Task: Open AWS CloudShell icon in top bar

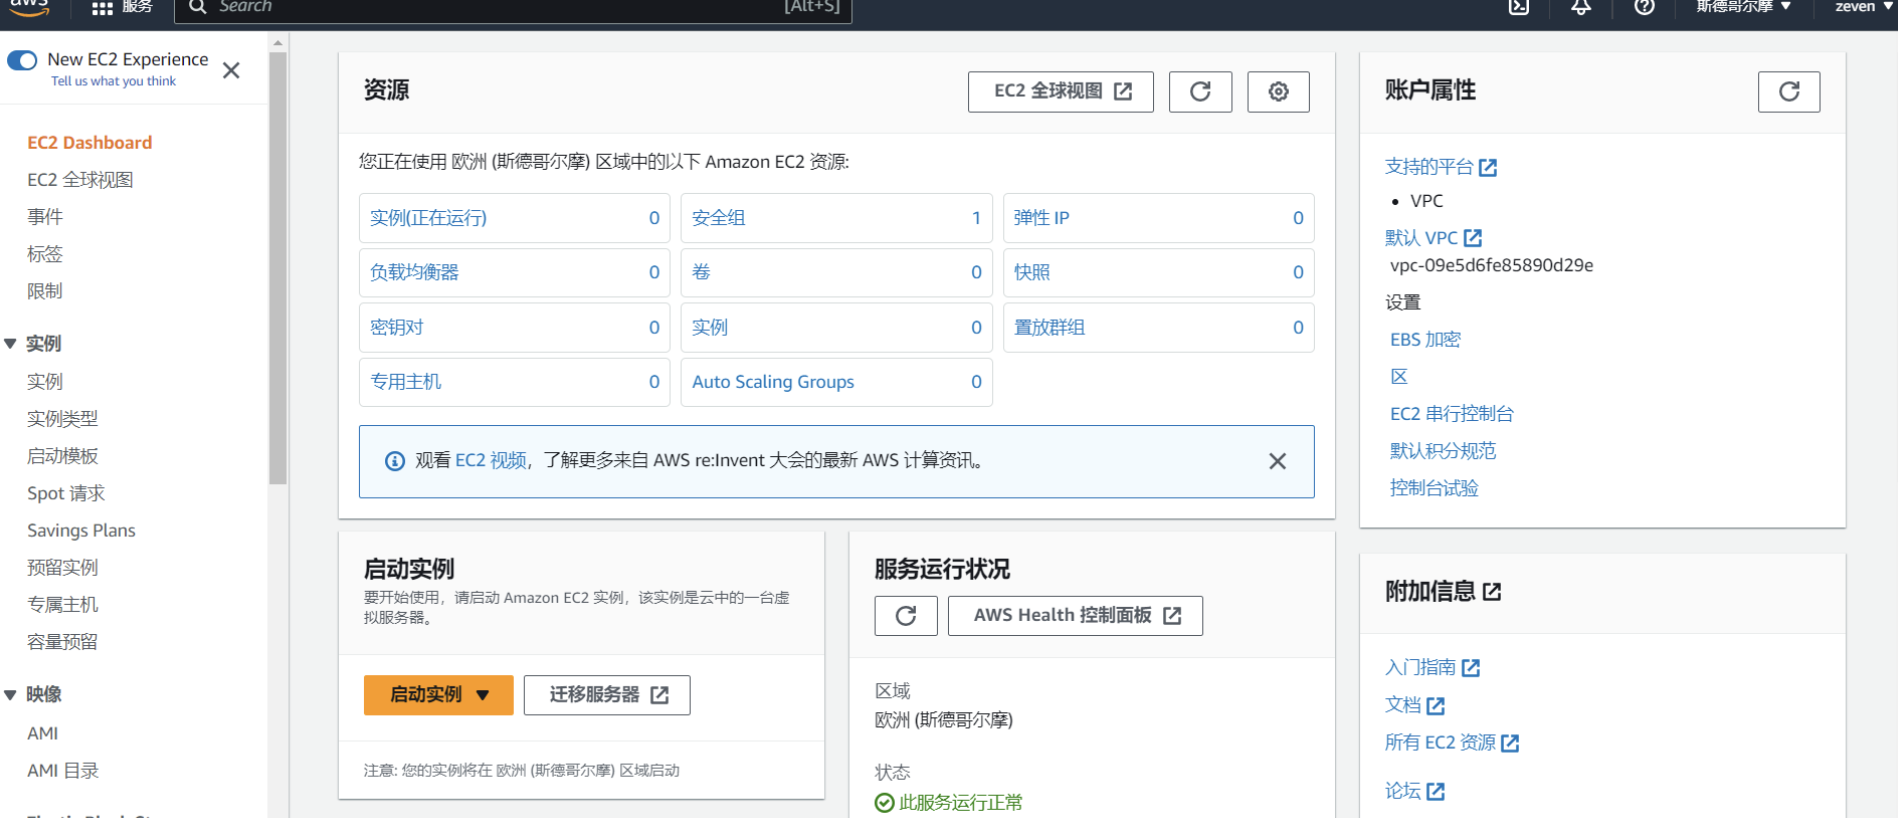Action: (1518, 8)
